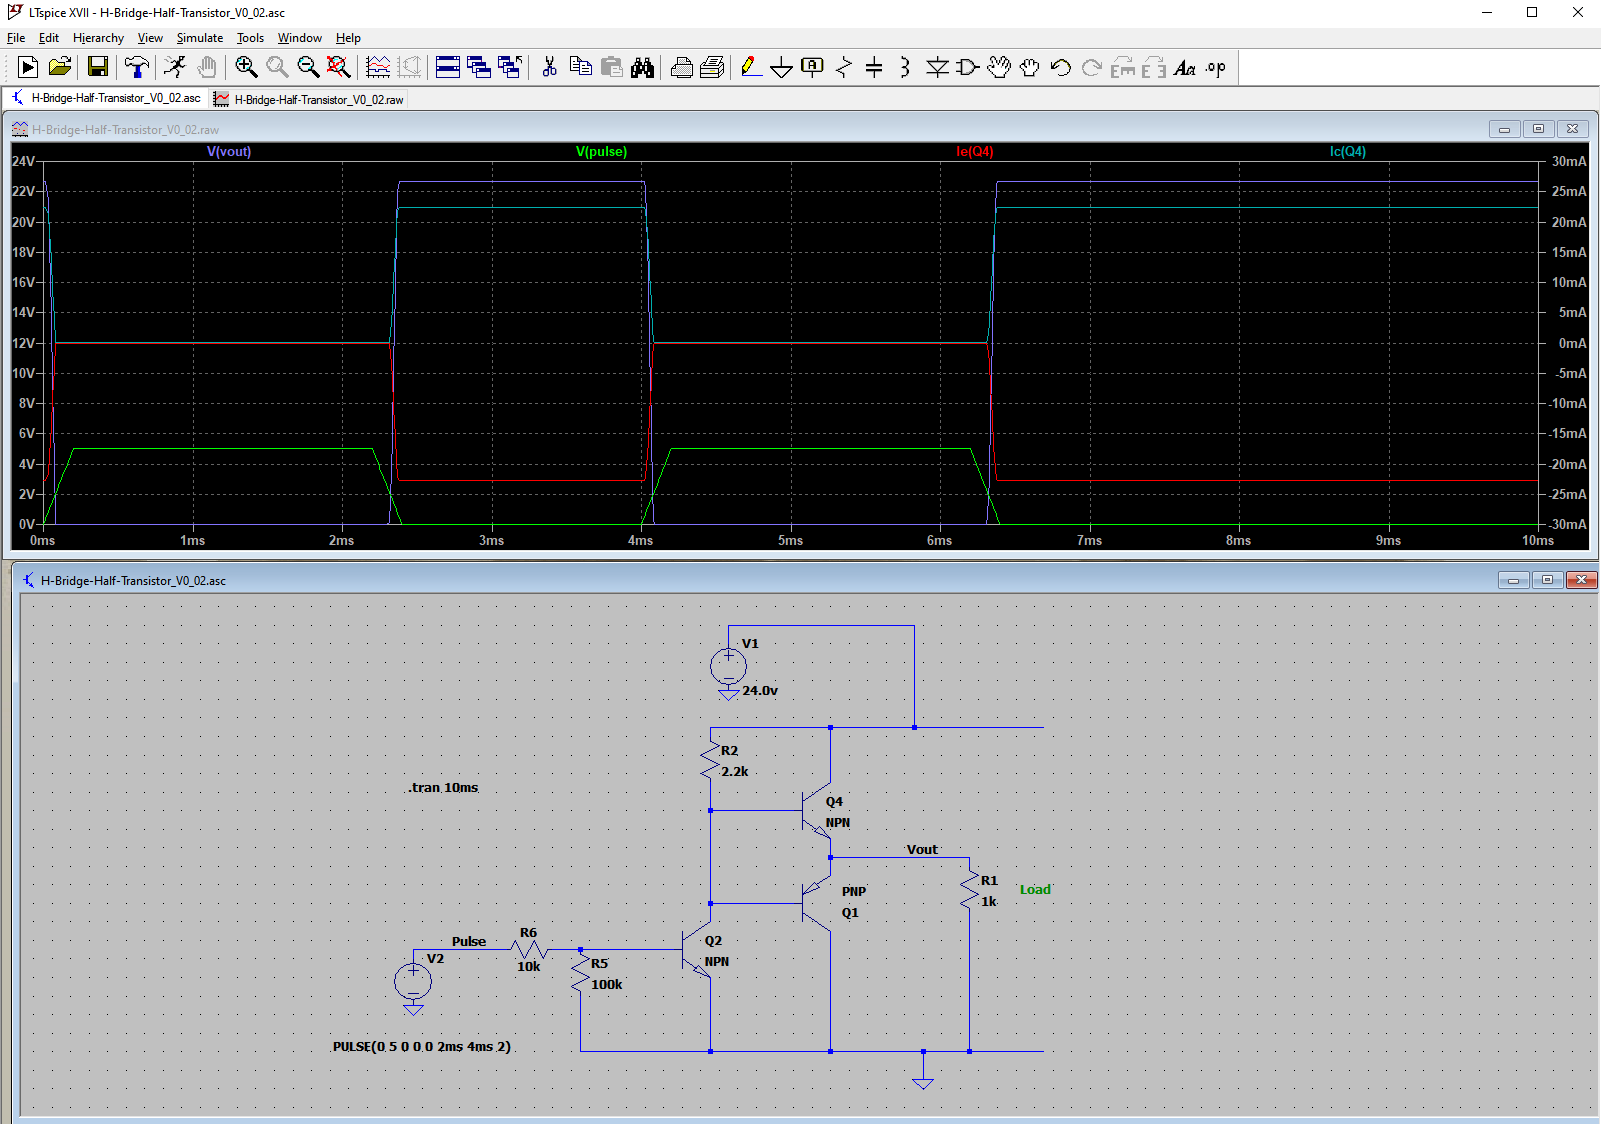The width and height of the screenshot is (1601, 1124).
Task: Click the Autorange plot icon
Action: [x=378, y=67]
